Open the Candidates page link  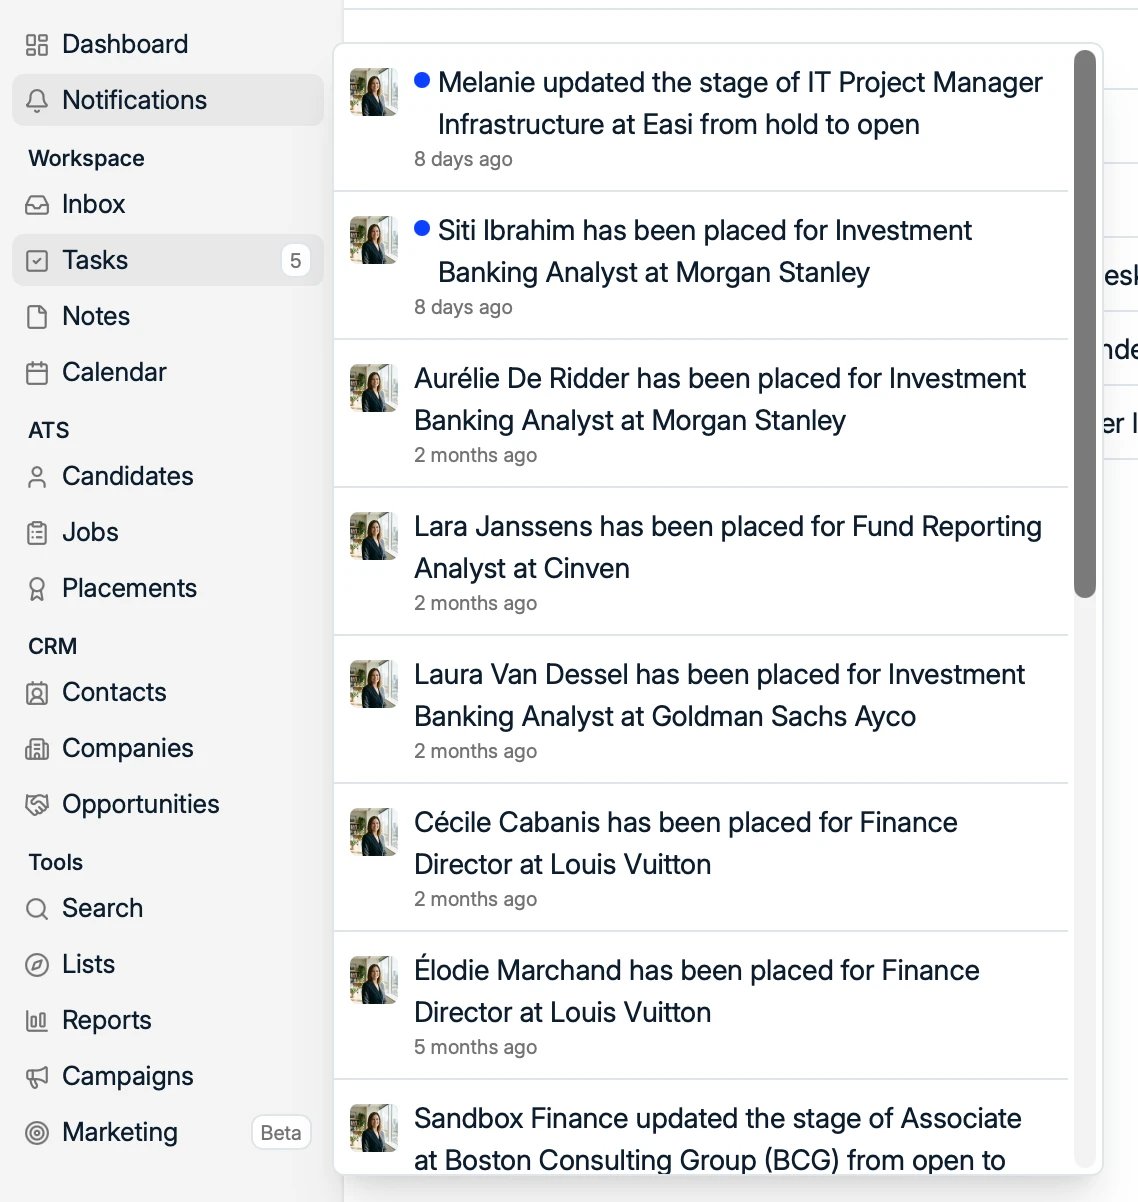pyautogui.click(x=128, y=476)
